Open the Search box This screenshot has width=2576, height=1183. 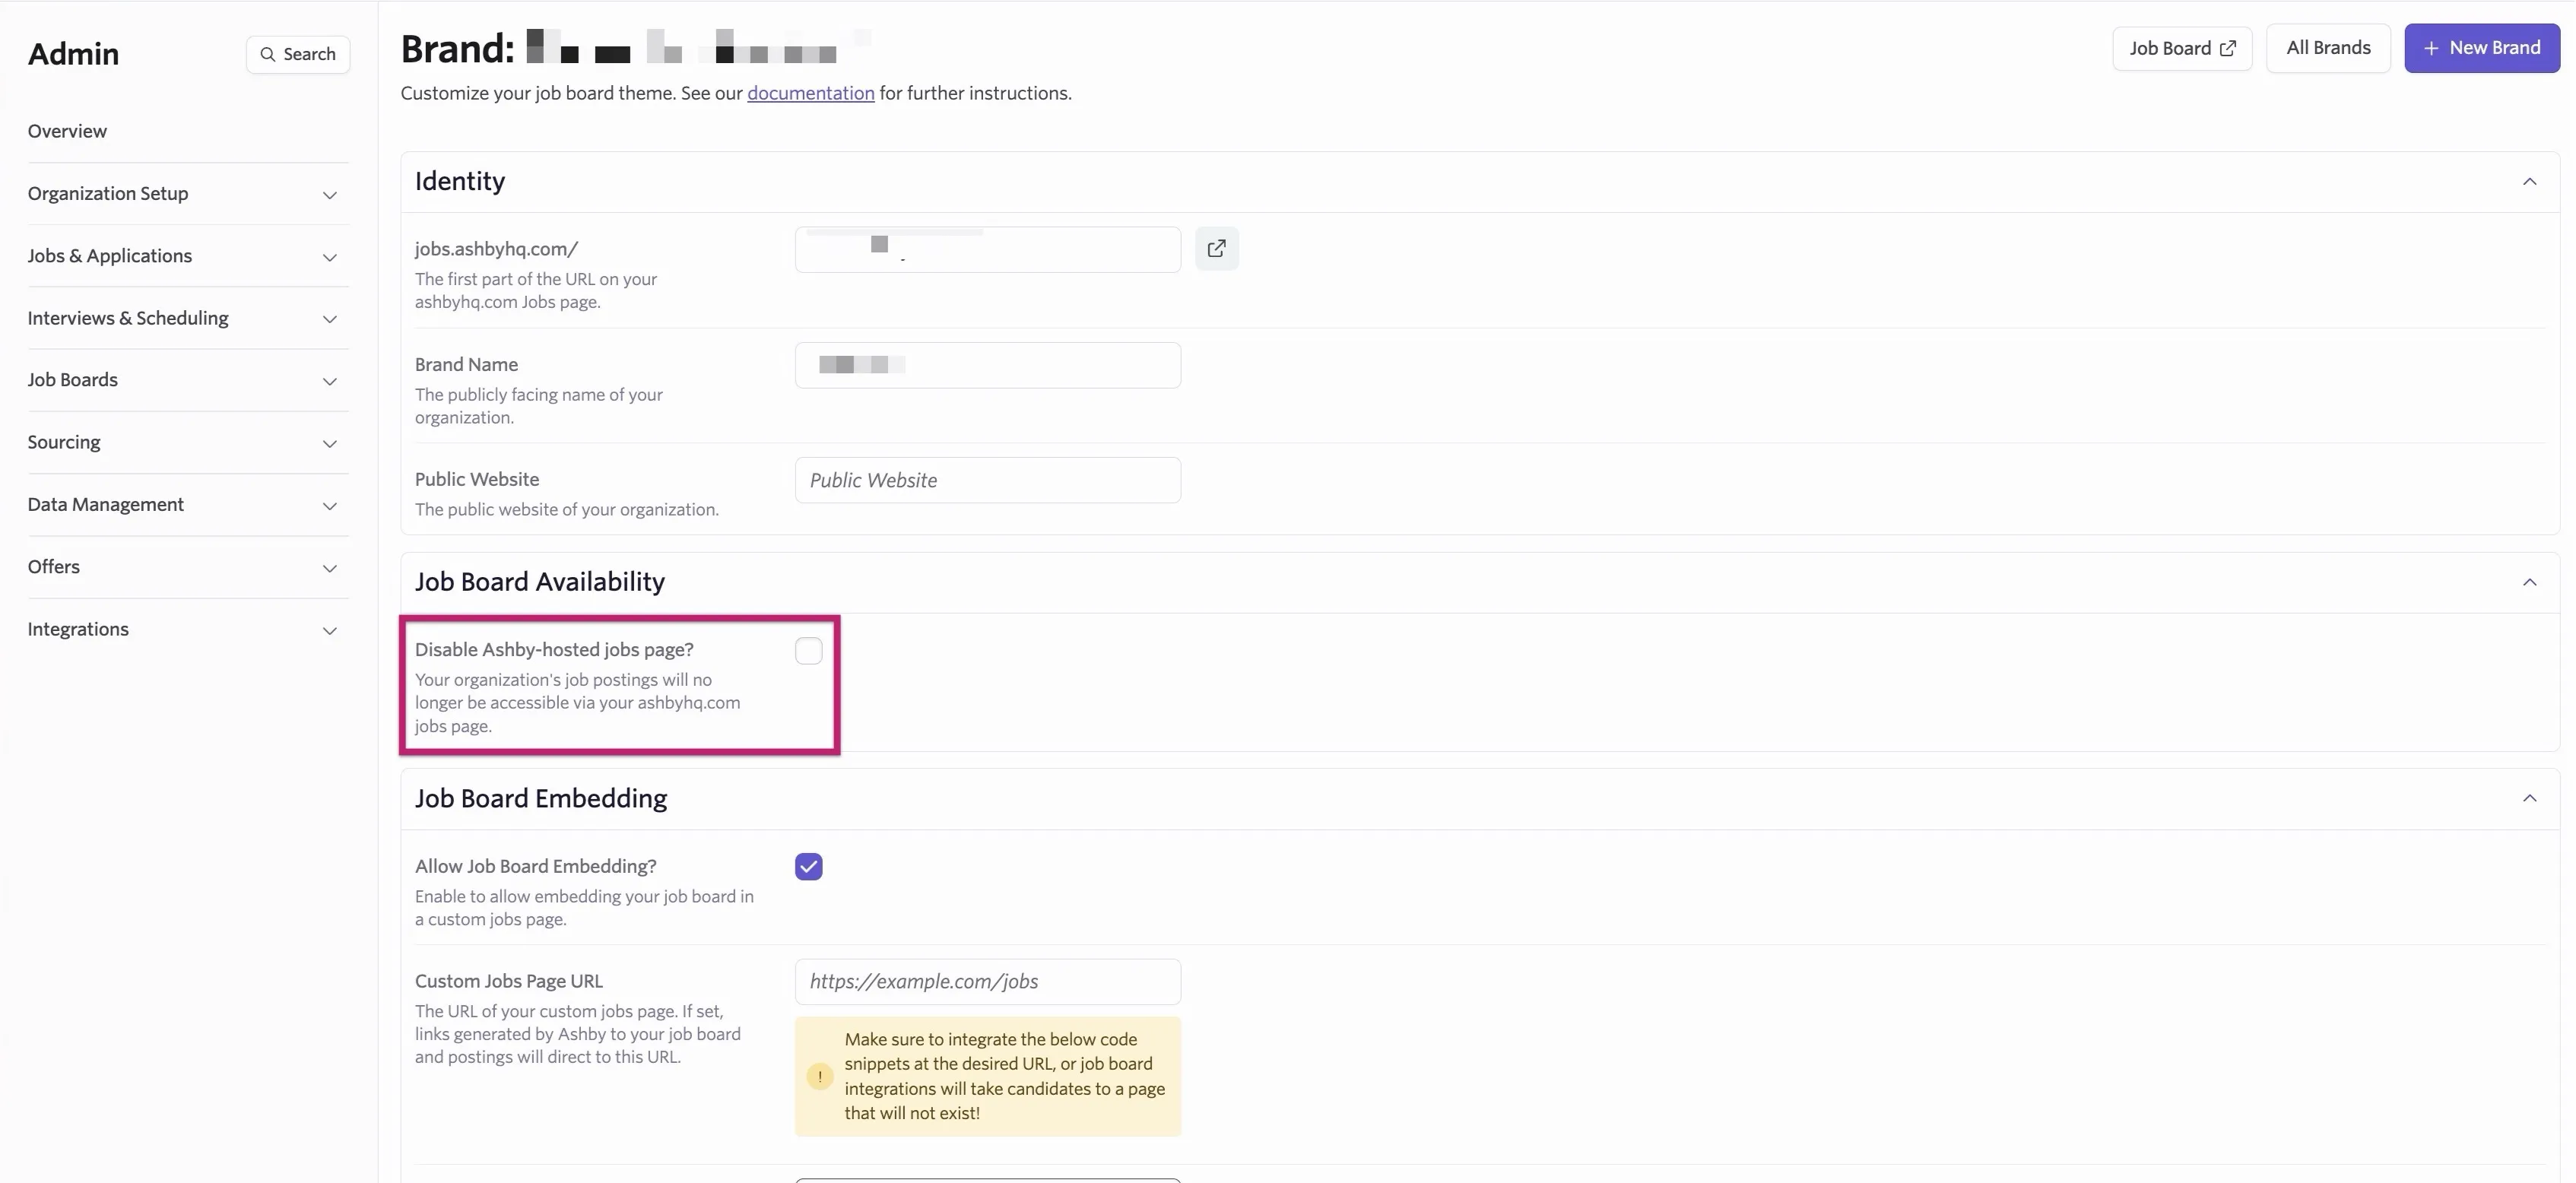[298, 54]
